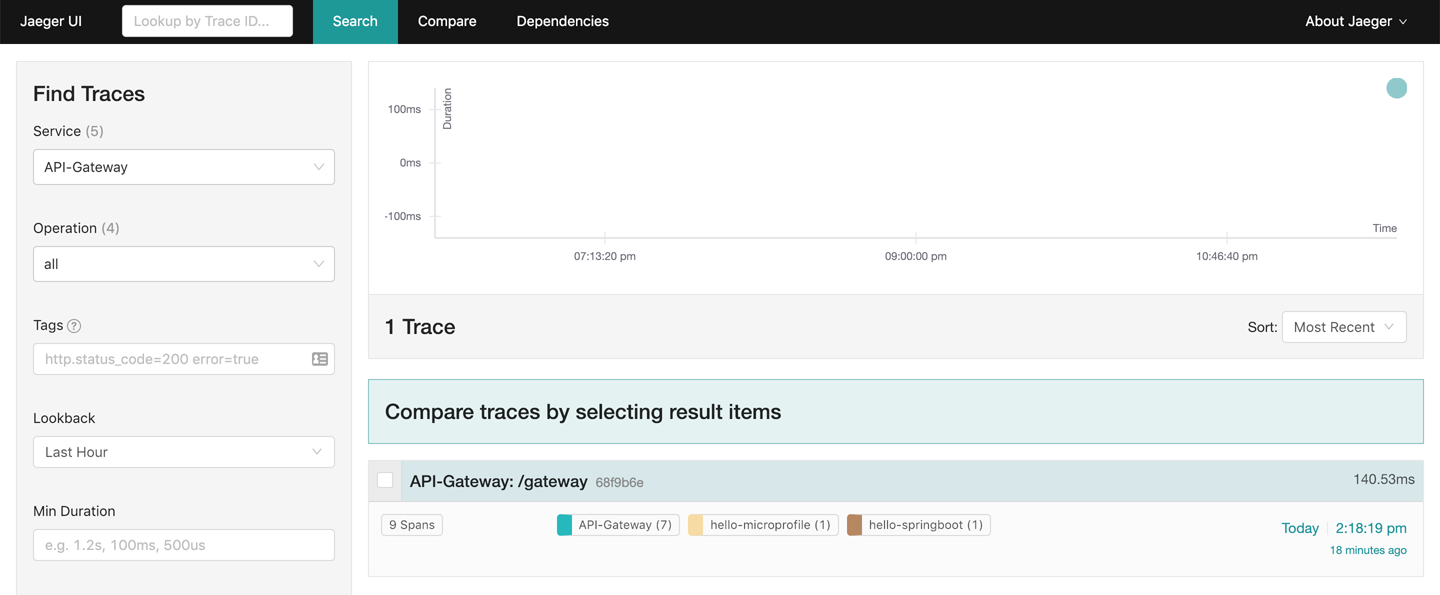Viewport: 1440px width, 595px height.
Task: Focus the Lookup by Trace ID field
Action: [x=207, y=21]
